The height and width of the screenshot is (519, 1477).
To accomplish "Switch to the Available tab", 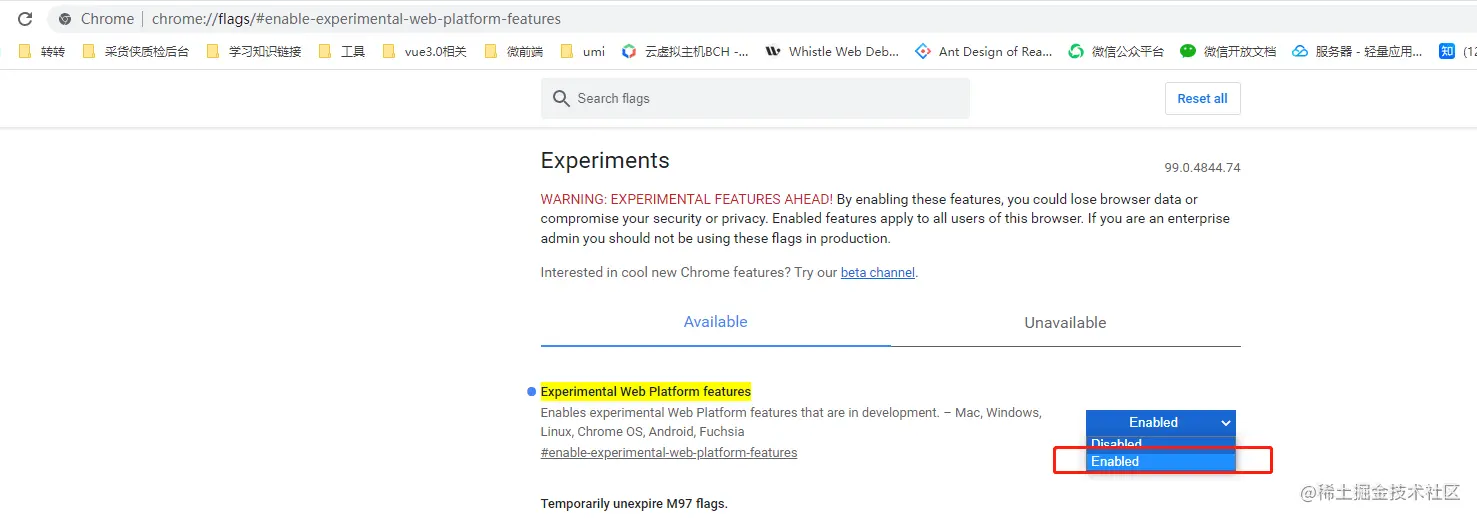I will point(715,322).
